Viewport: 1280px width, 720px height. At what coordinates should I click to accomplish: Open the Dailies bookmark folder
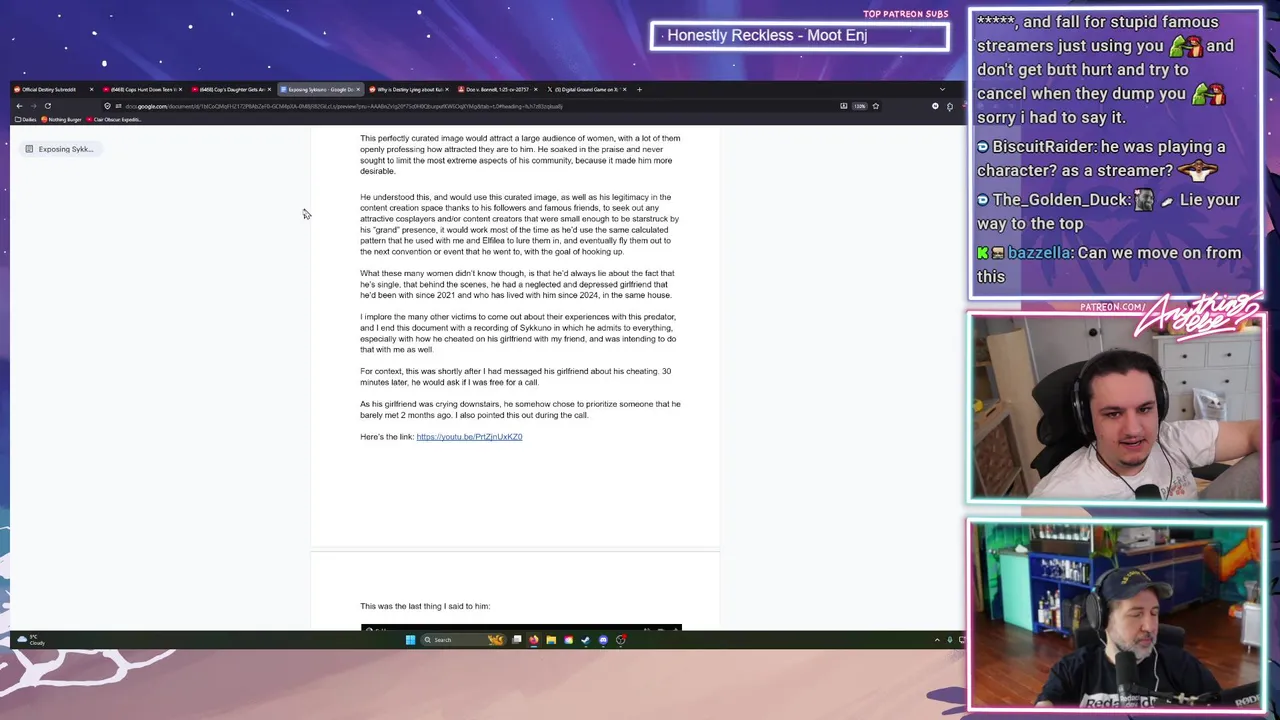point(26,119)
